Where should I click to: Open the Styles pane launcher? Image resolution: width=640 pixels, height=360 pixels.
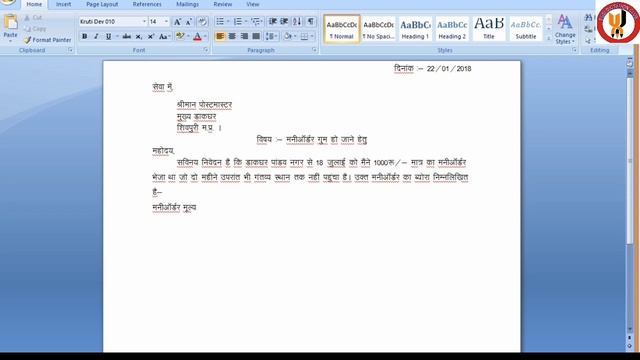click(x=574, y=50)
